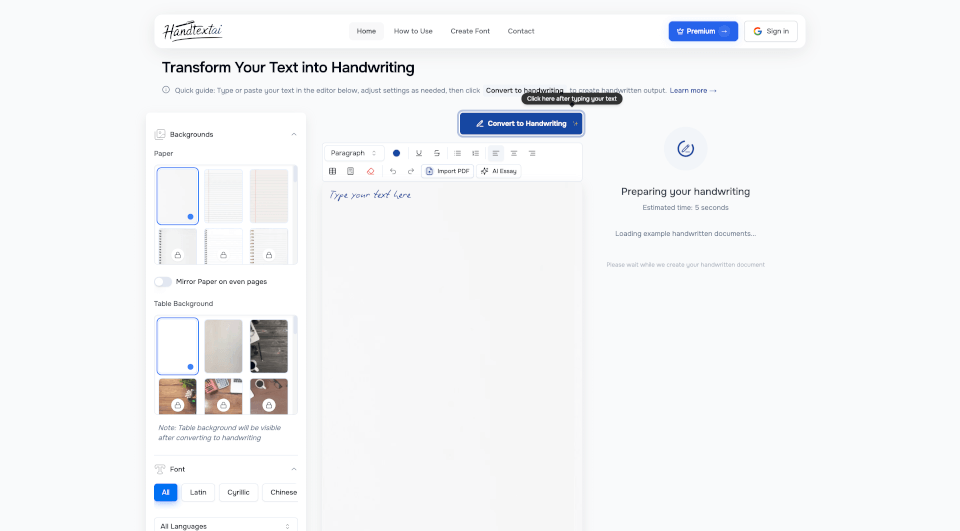Click the Handtextai logo
Viewport: 960px width, 531px height.
point(193,31)
